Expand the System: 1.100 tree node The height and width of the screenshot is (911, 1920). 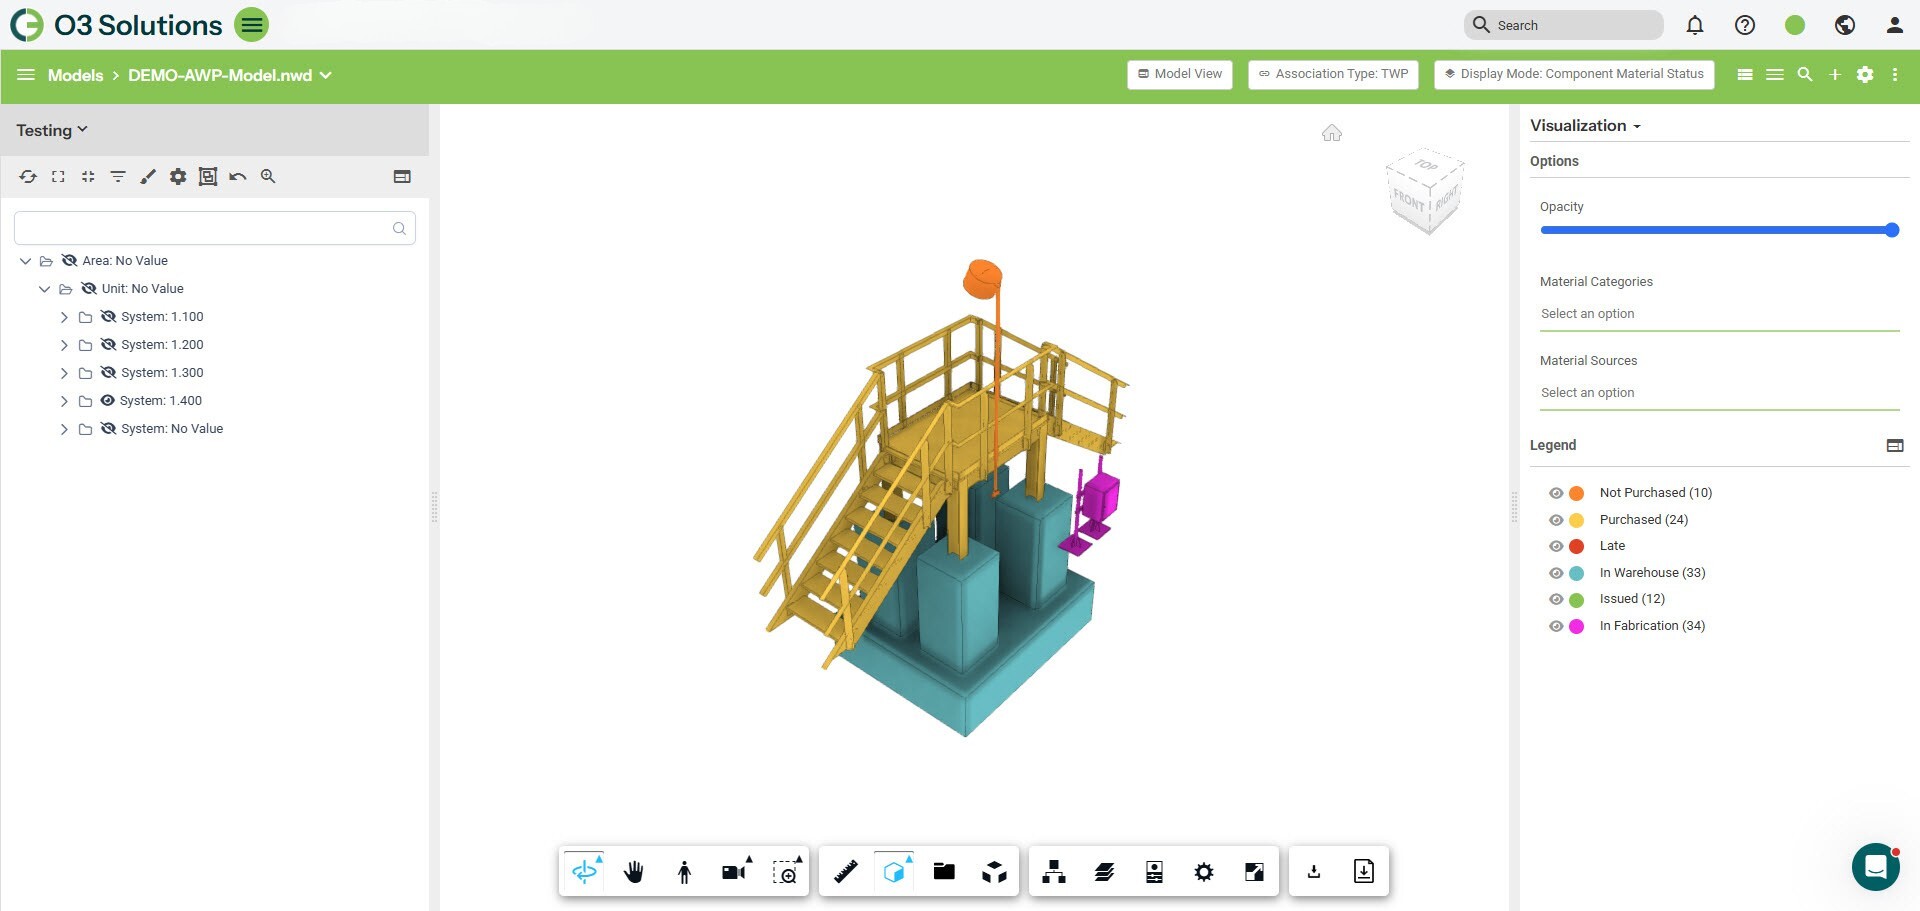(x=64, y=317)
